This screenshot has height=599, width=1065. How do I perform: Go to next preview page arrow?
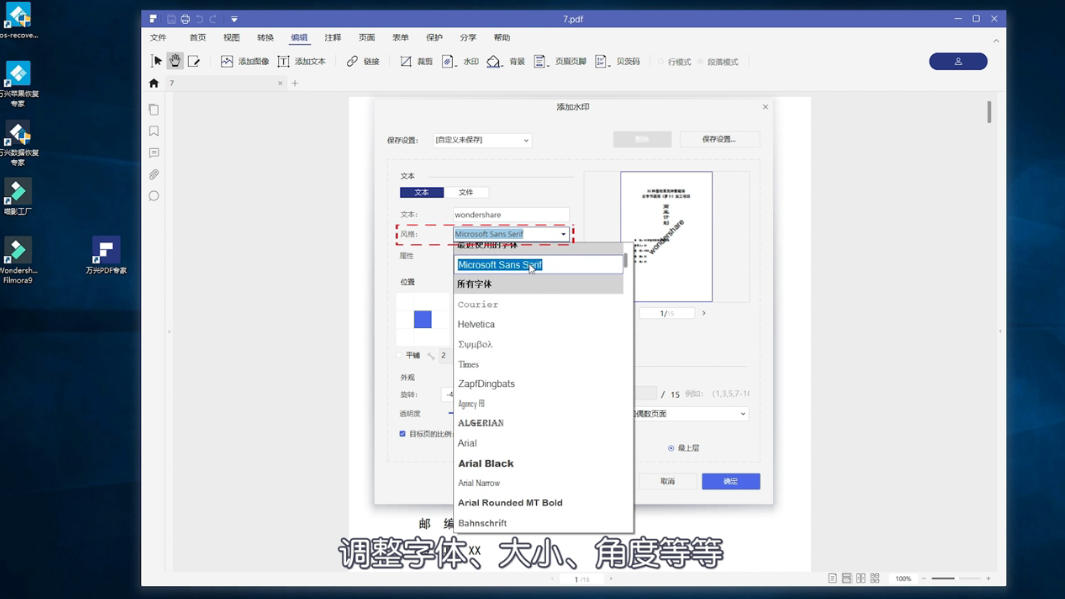click(x=704, y=313)
